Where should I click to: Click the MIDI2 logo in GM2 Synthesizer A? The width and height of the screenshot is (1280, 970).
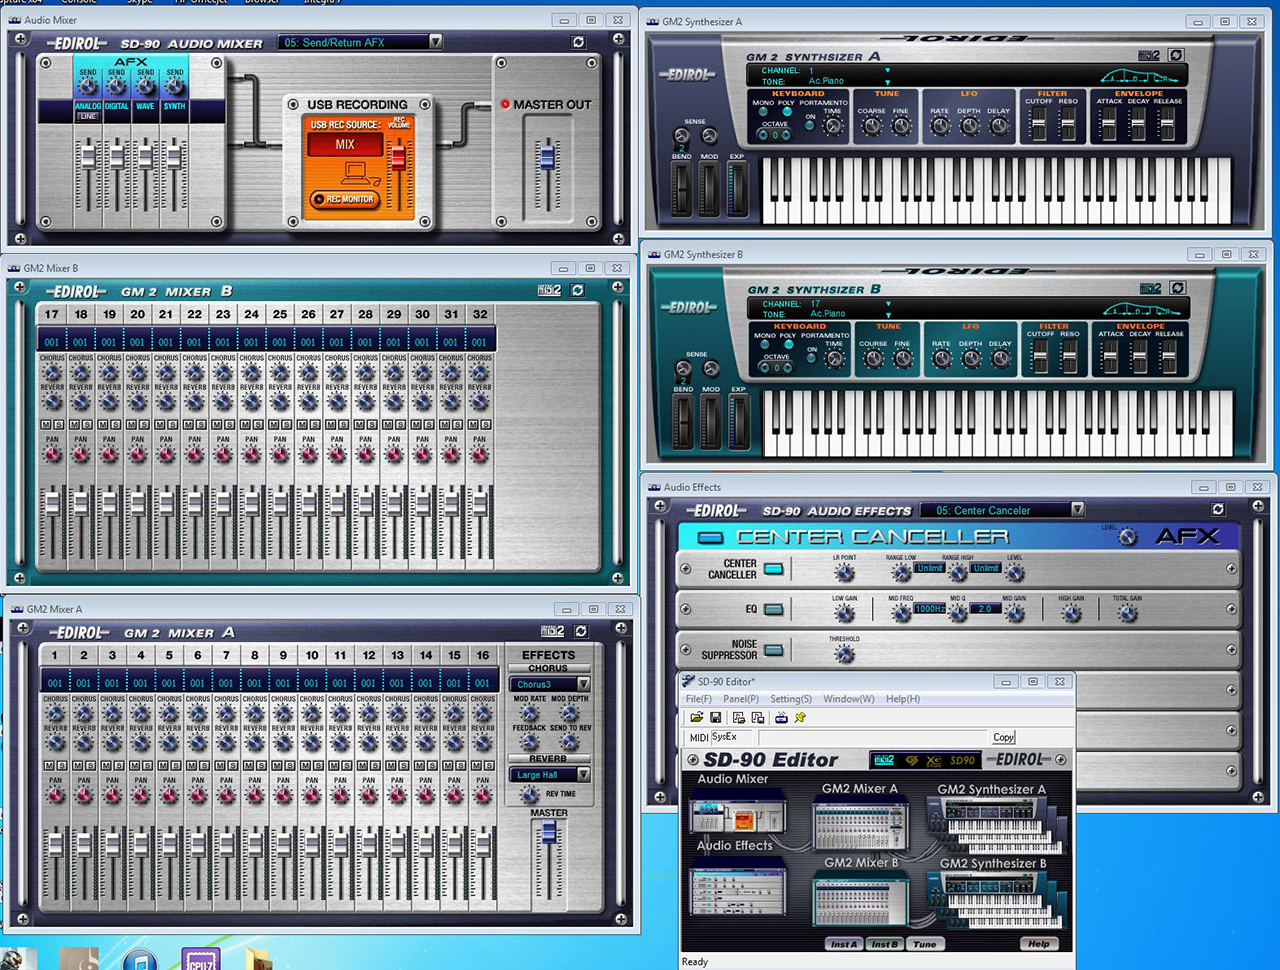(1149, 56)
